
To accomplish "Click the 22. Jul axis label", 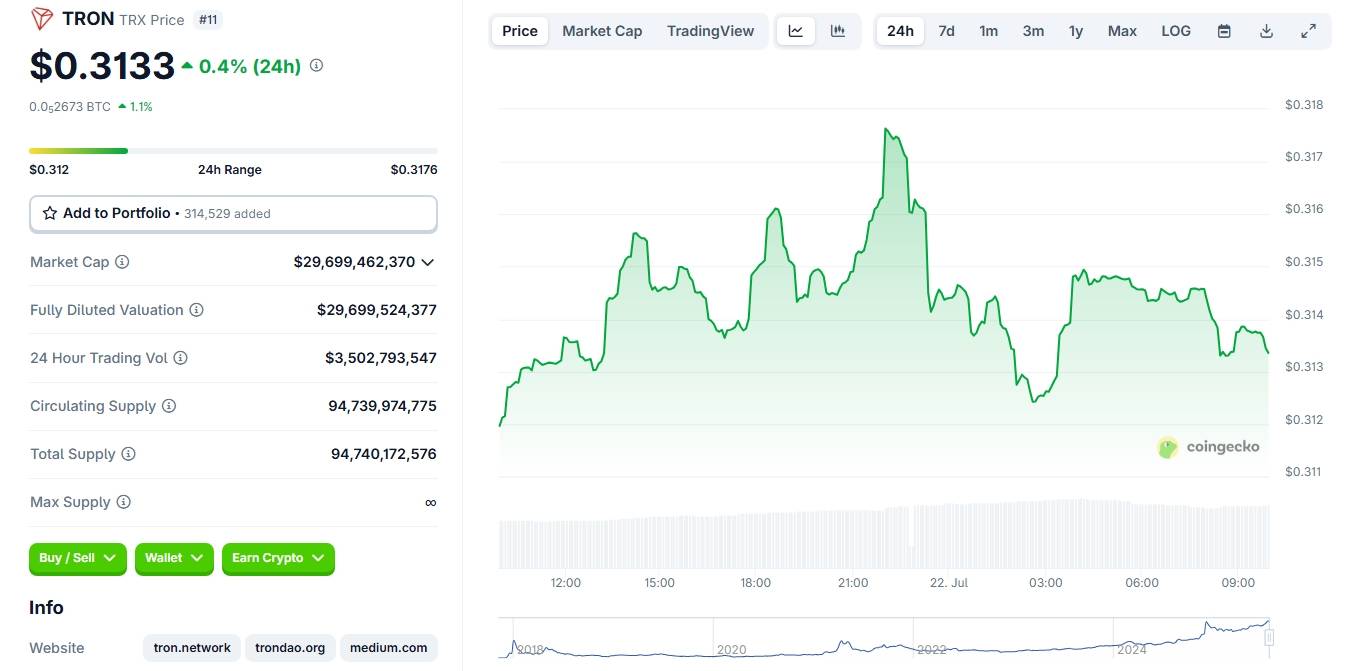I will pos(950,583).
